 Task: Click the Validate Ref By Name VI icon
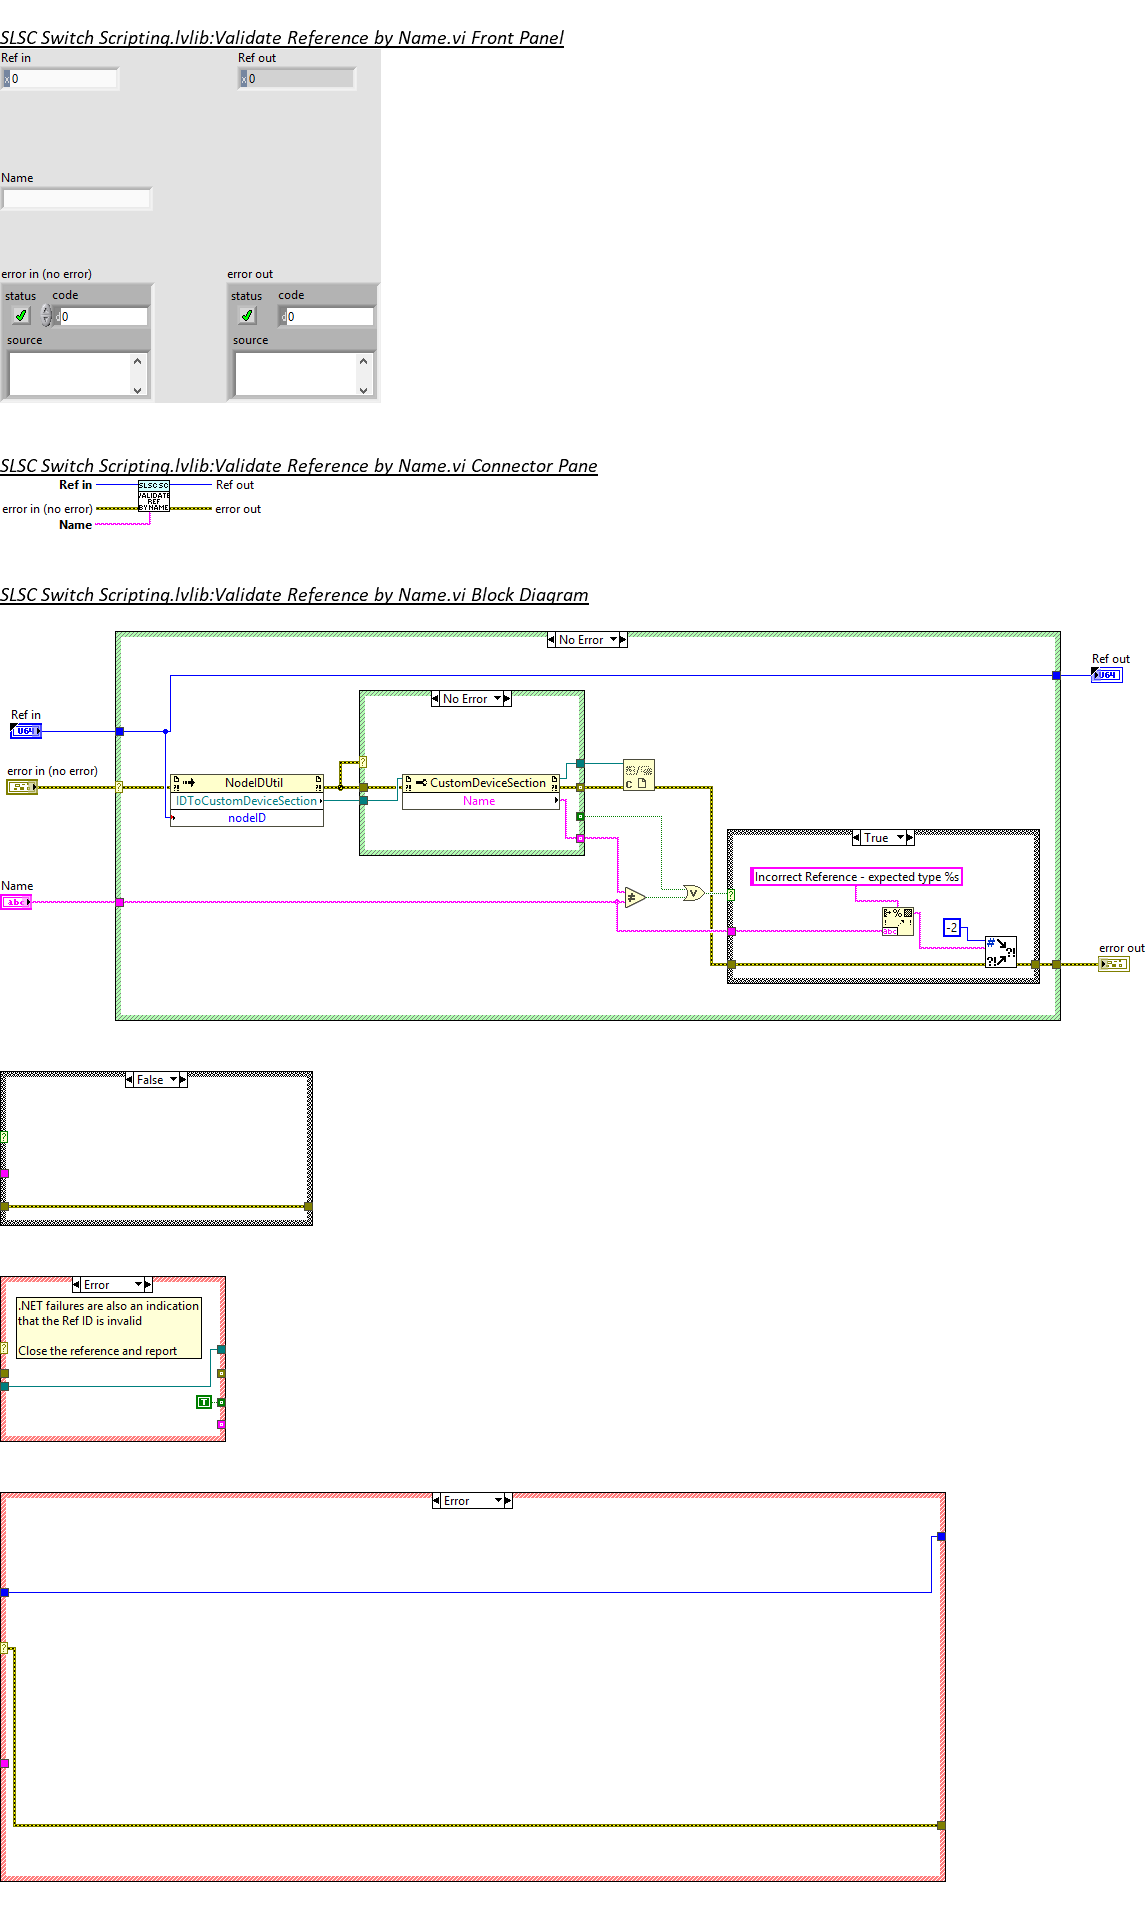[x=154, y=497]
